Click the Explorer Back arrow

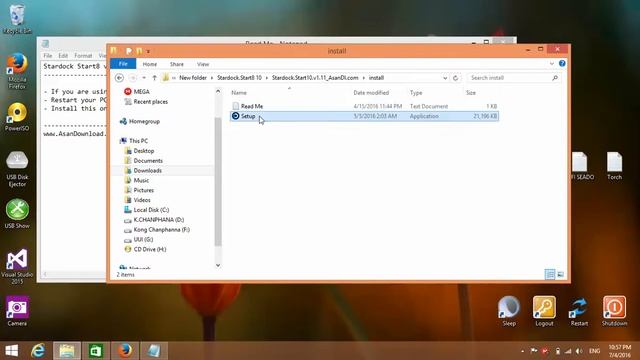pos(119,78)
